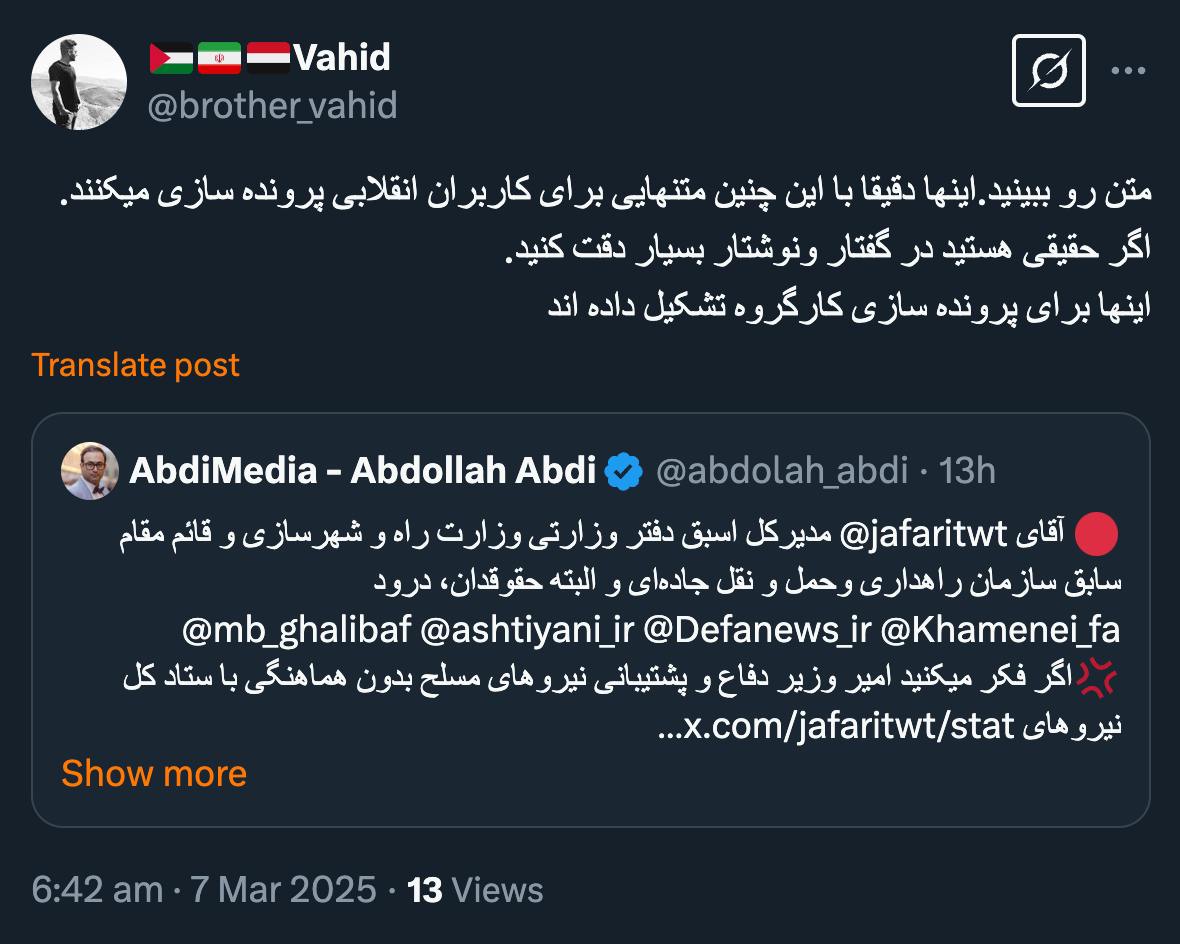Open the three-dot more options menu

(x=1128, y=71)
